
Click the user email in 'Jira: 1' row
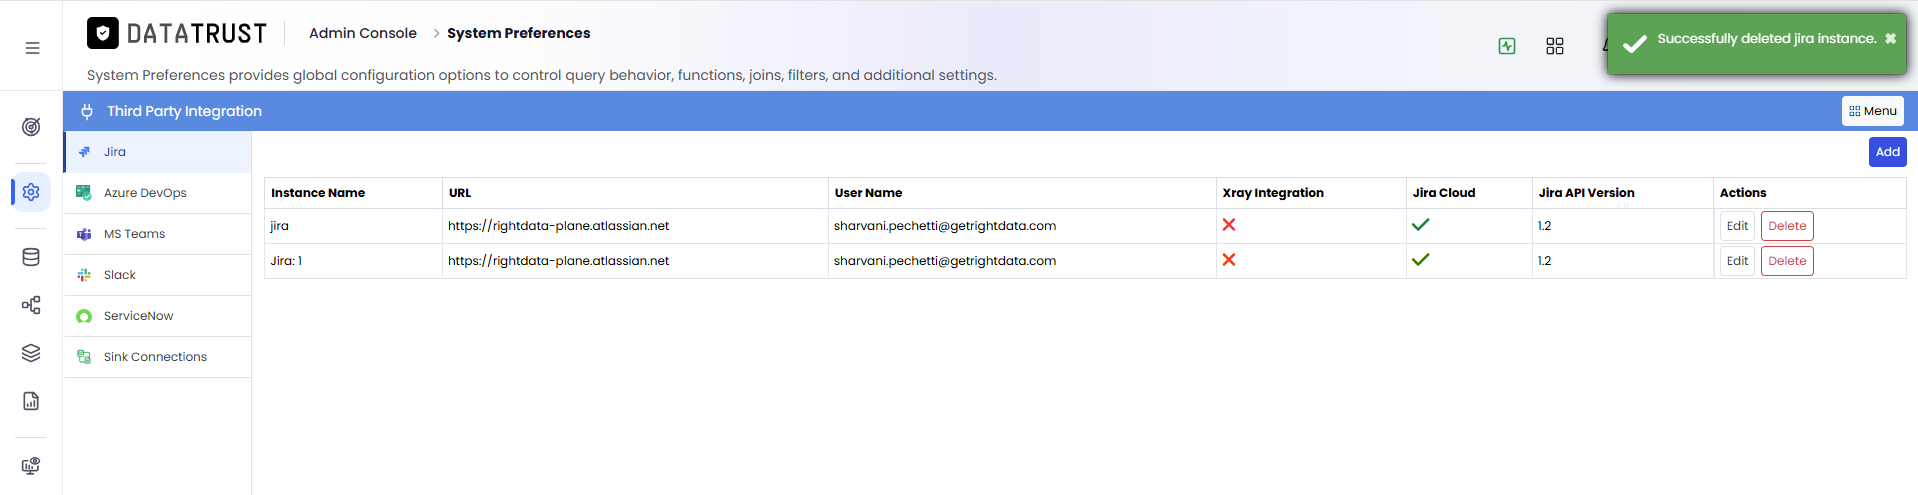tap(945, 261)
